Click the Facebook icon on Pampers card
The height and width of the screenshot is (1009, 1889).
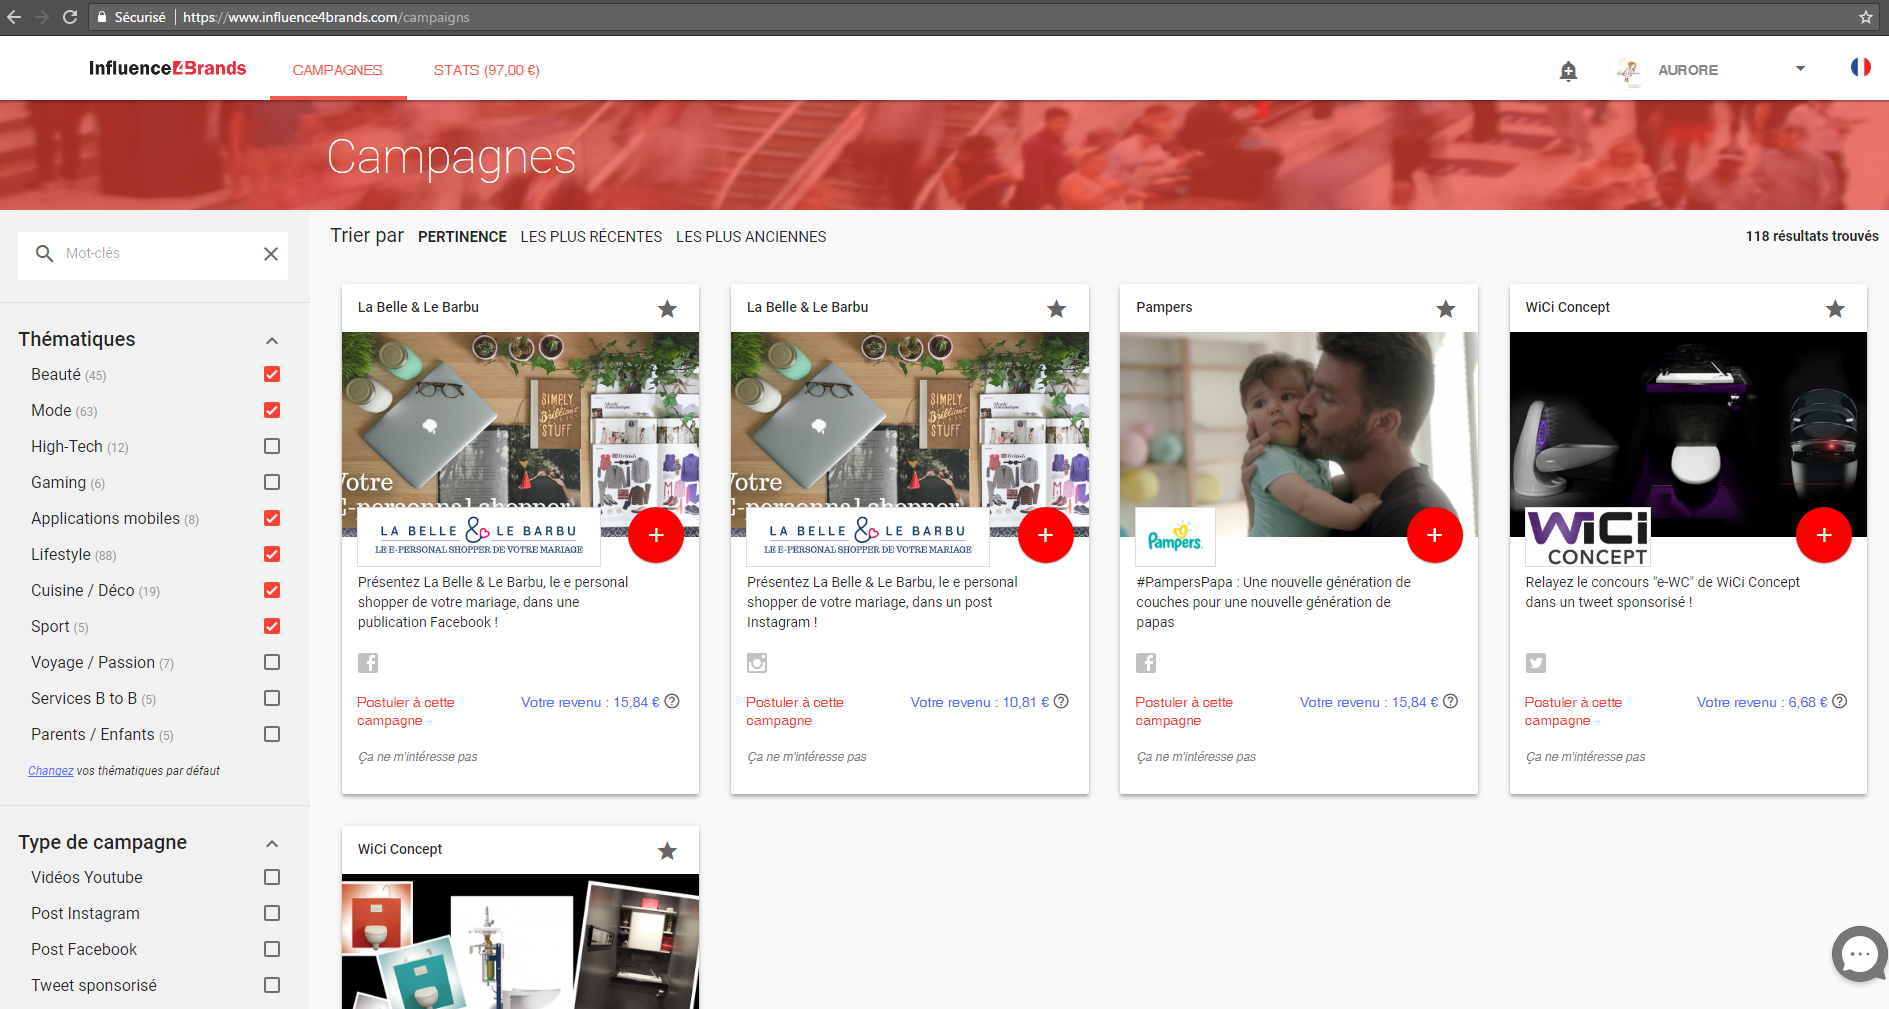[1146, 663]
